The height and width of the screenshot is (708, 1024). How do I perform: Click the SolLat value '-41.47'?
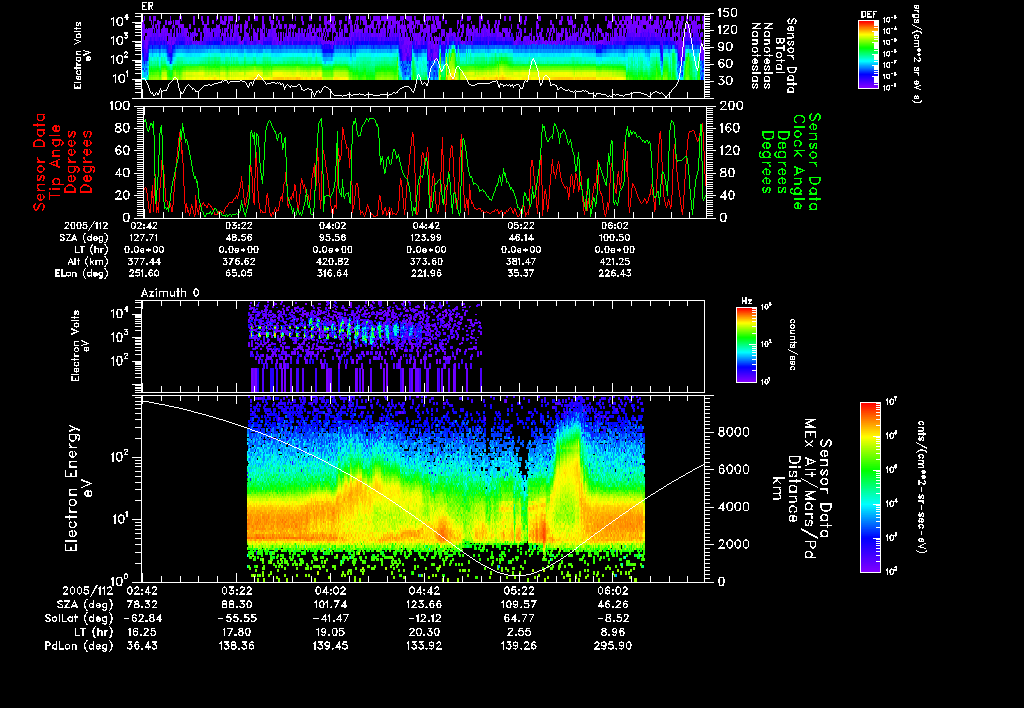click(330, 619)
